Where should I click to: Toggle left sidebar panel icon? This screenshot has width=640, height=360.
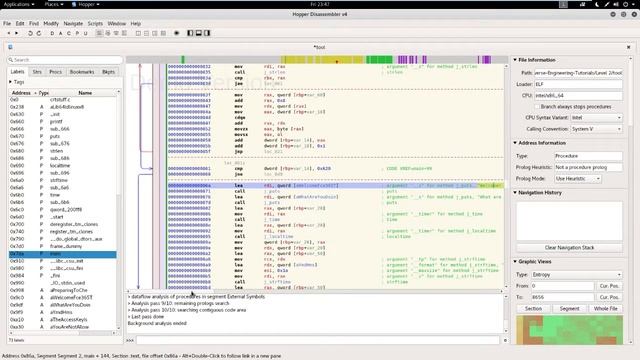[x=190, y=33]
